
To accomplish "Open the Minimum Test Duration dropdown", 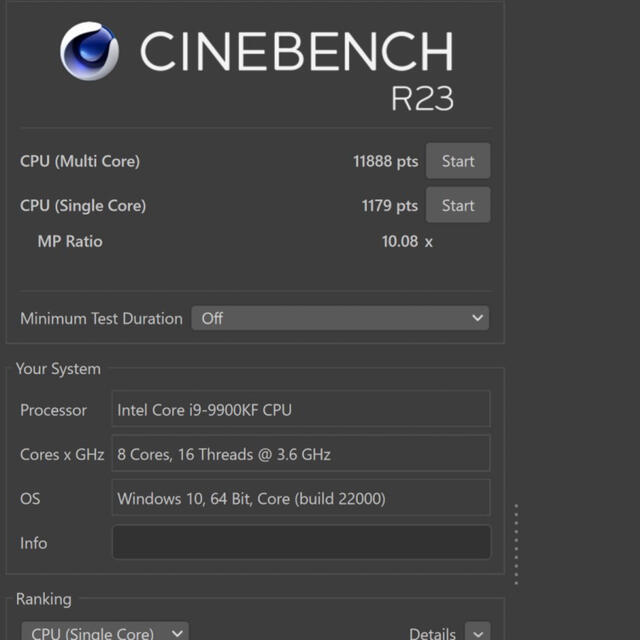I will click(x=340, y=318).
